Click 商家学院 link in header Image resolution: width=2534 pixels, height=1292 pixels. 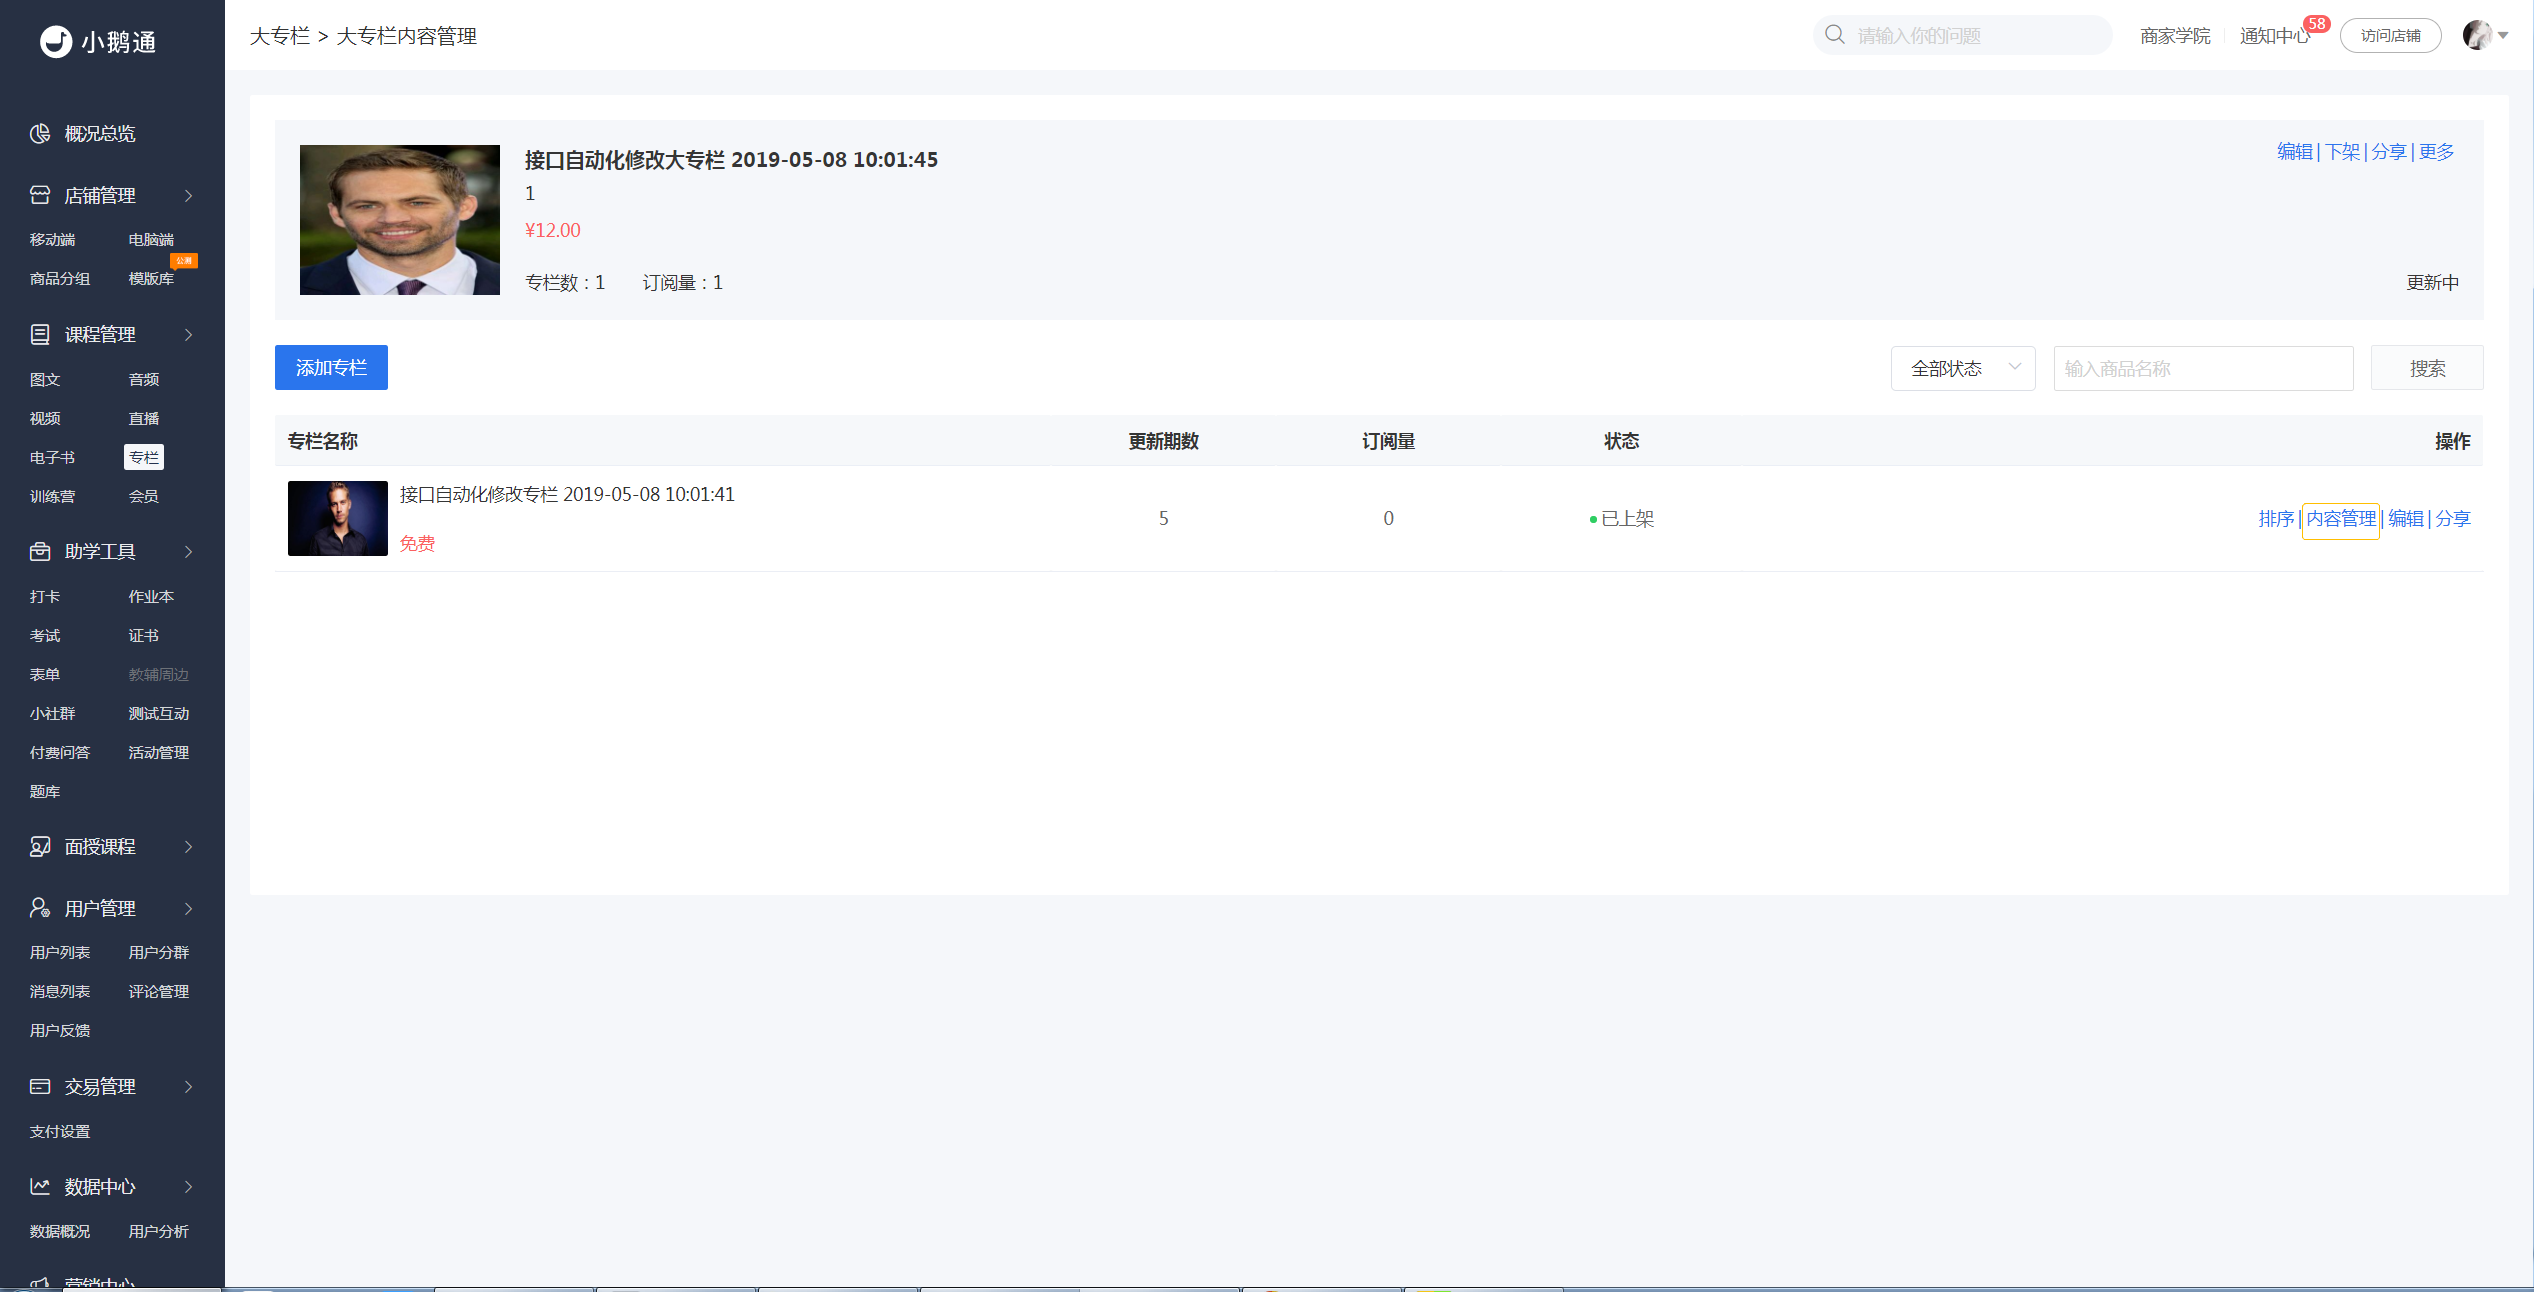click(2175, 36)
